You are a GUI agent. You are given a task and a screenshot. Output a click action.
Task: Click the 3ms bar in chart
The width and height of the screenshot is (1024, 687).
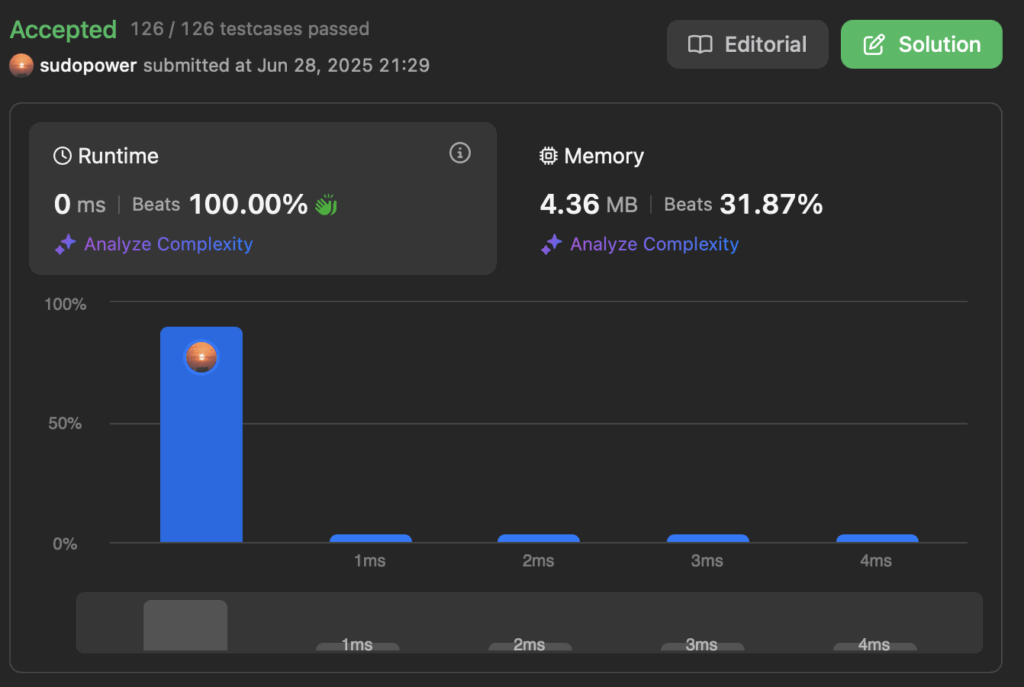point(707,539)
